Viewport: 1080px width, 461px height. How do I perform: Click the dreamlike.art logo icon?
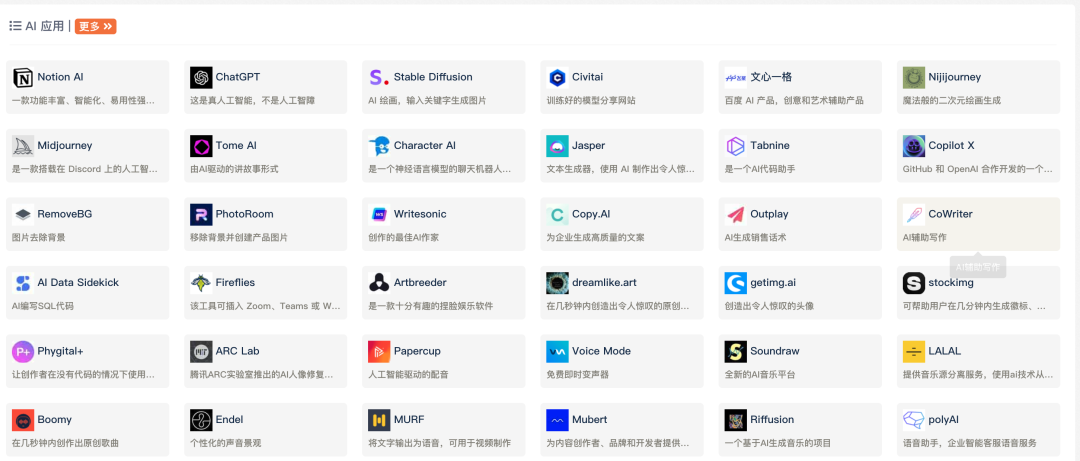[557, 283]
